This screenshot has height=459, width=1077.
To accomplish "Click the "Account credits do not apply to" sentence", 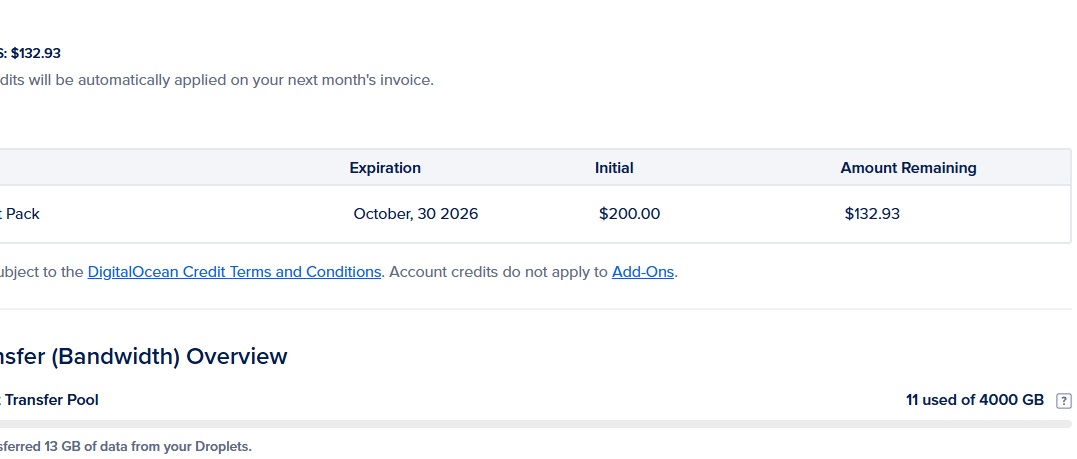I will (x=498, y=272).
